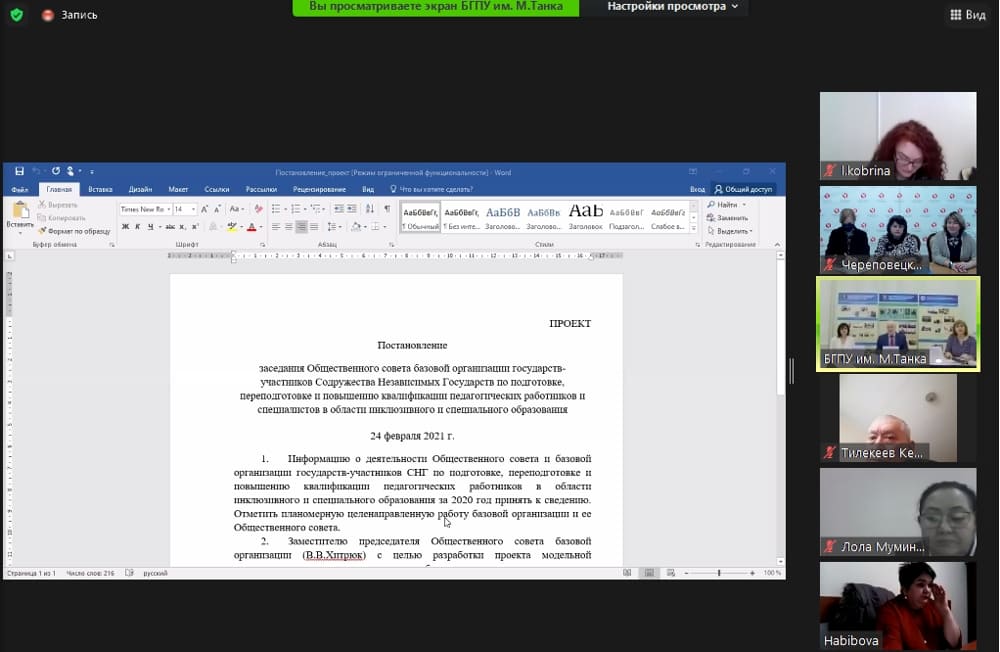This screenshot has width=1000, height=652.
Task: Open the File (Файл) tab
Action: point(19,189)
